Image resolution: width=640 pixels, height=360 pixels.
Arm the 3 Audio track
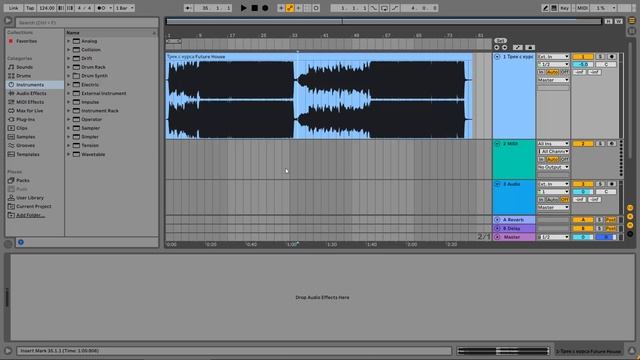611,184
